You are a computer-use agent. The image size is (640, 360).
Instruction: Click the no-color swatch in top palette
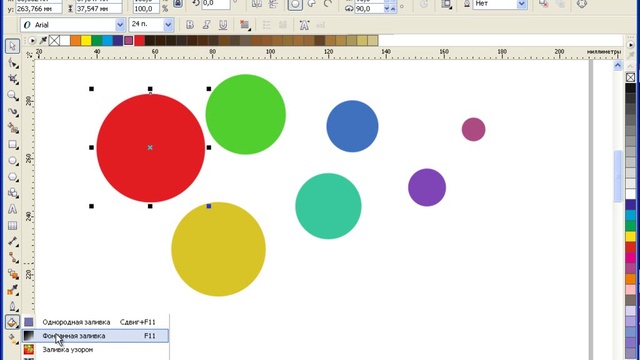[x=54, y=40]
